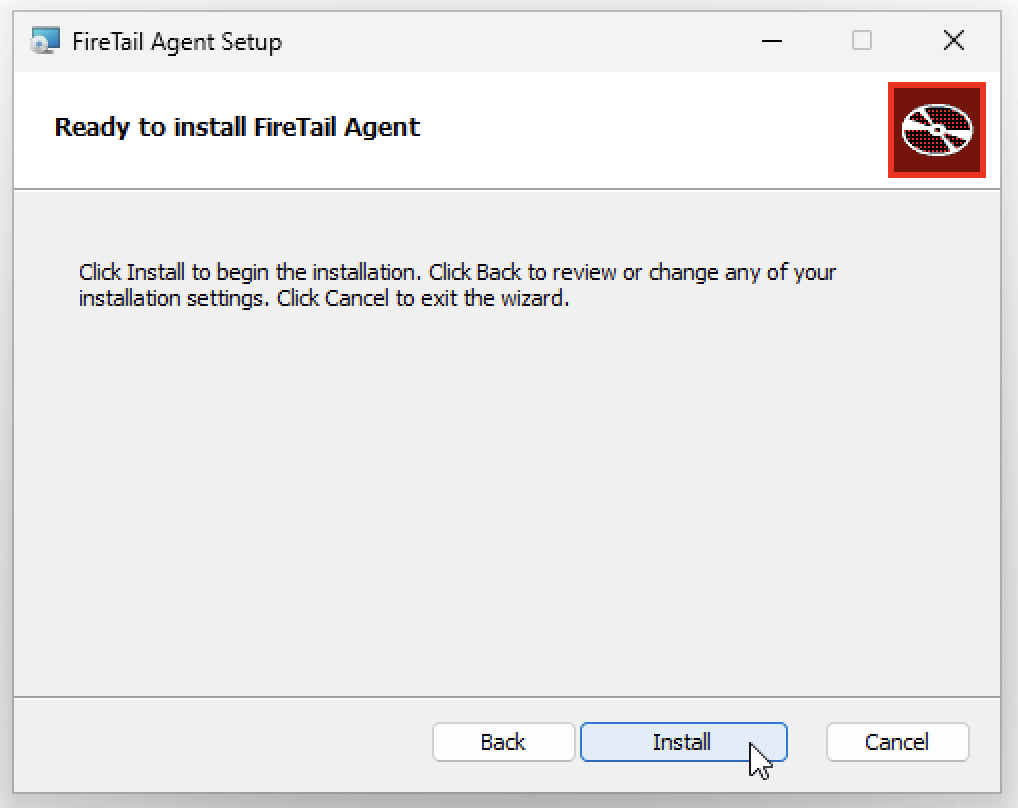Close the FireTail Agent Setup window
The image size is (1018, 808).
click(954, 41)
